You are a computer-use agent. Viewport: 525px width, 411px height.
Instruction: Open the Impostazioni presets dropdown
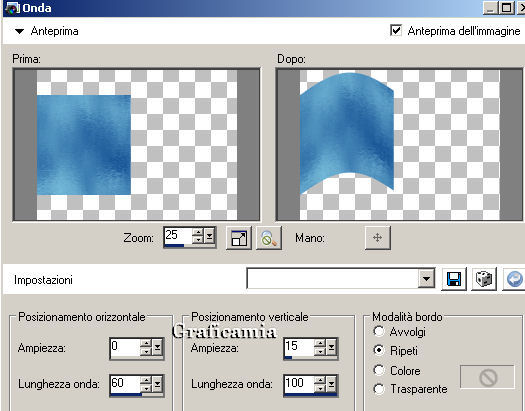(426, 278)
